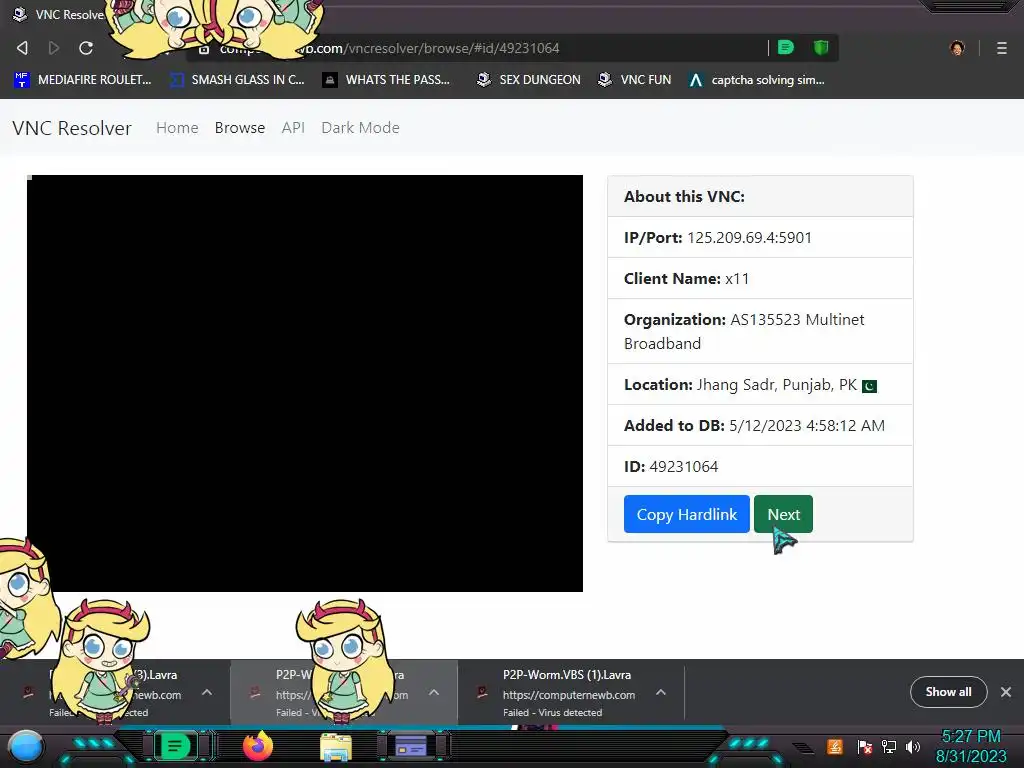Click the AS135523 Multinet Broadband organization text
The height and width of the screenshot is (768, 1024).
point(744,331)
